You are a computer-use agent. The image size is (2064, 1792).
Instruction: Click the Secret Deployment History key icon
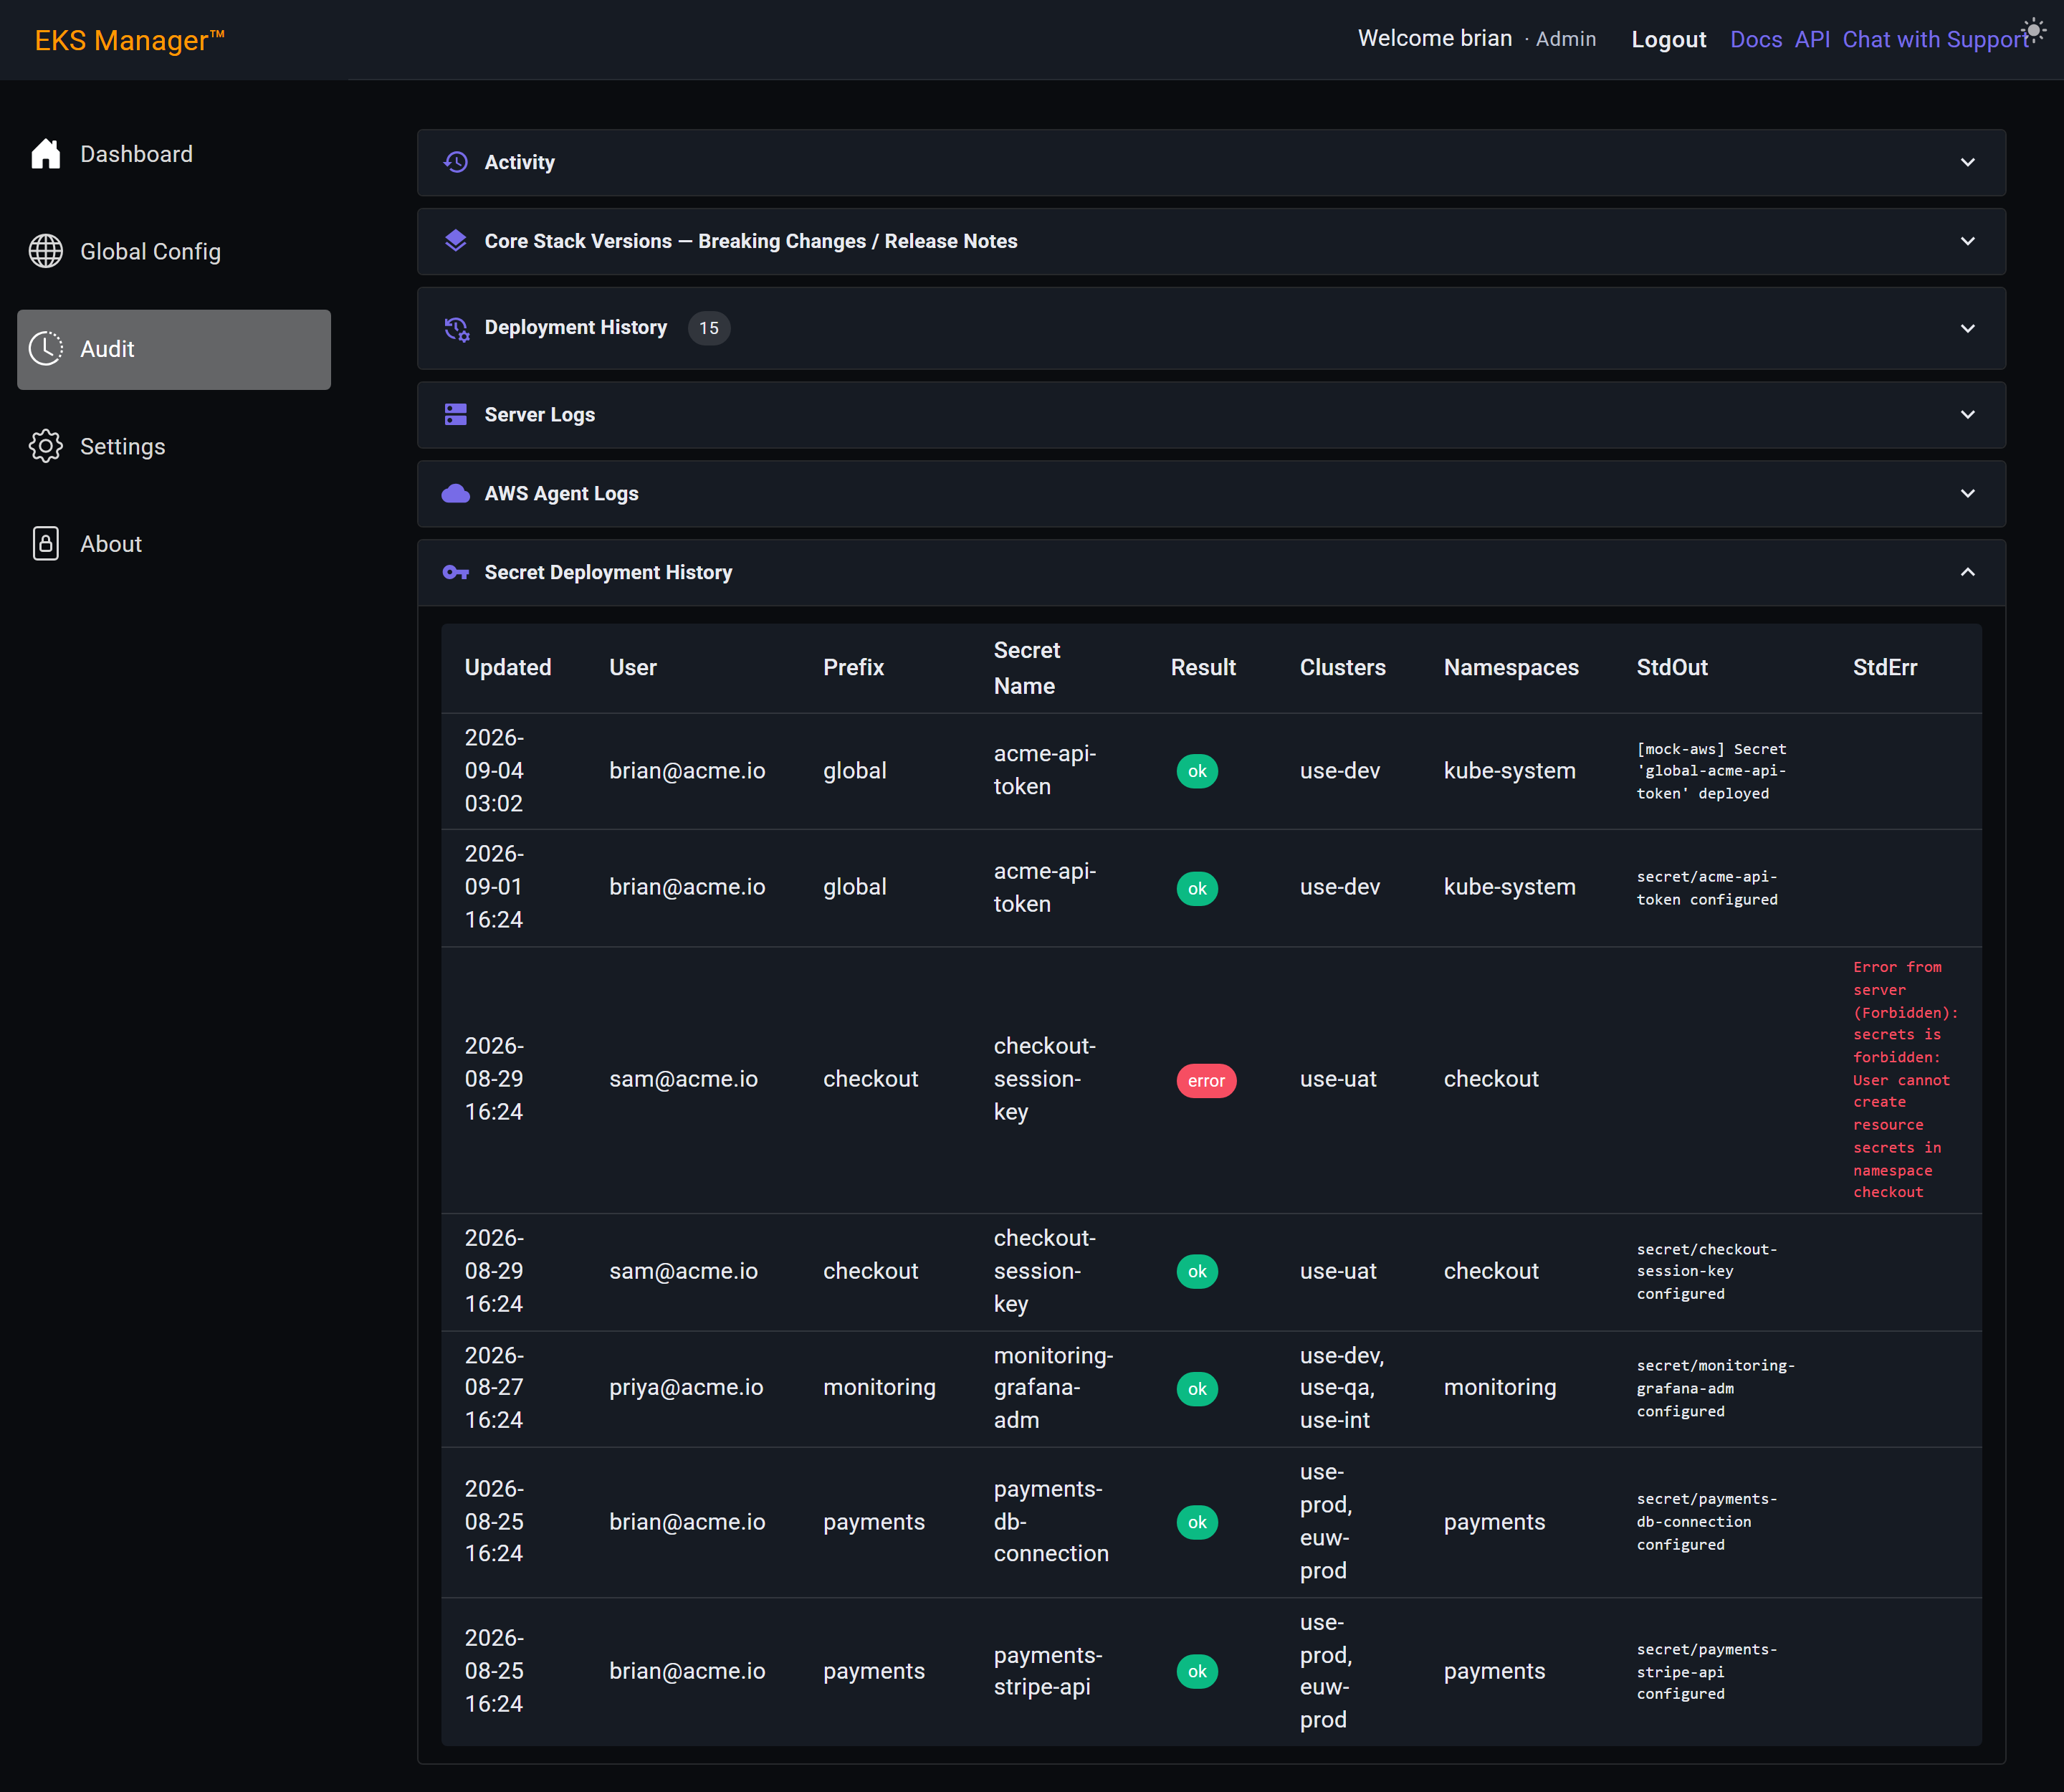pyautogui.click(x=456, y=572)
